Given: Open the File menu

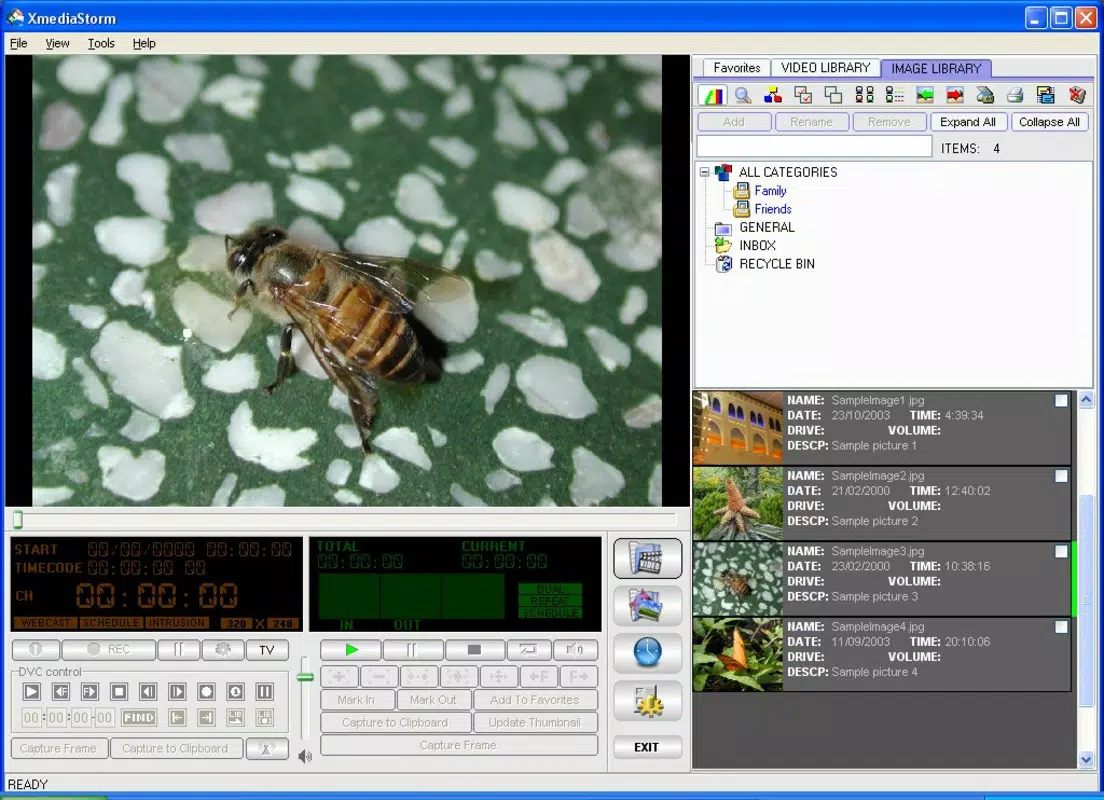Looking at the screenshot, I should pyautogui.click(x=18, y=43).
